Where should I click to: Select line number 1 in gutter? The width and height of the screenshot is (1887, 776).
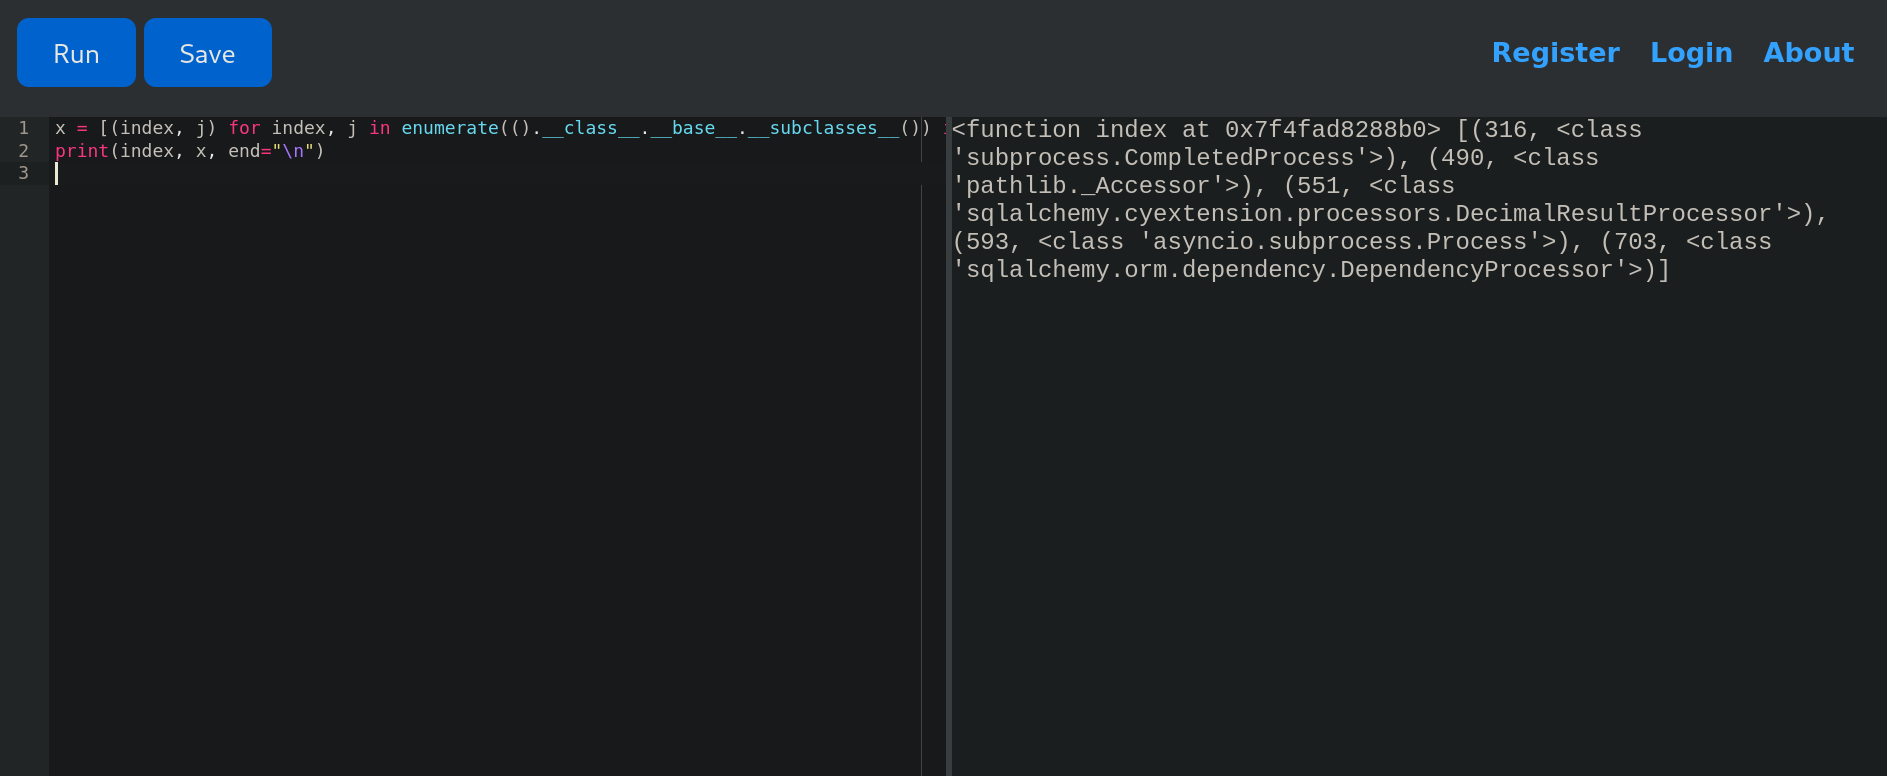(x=24, y=128)
